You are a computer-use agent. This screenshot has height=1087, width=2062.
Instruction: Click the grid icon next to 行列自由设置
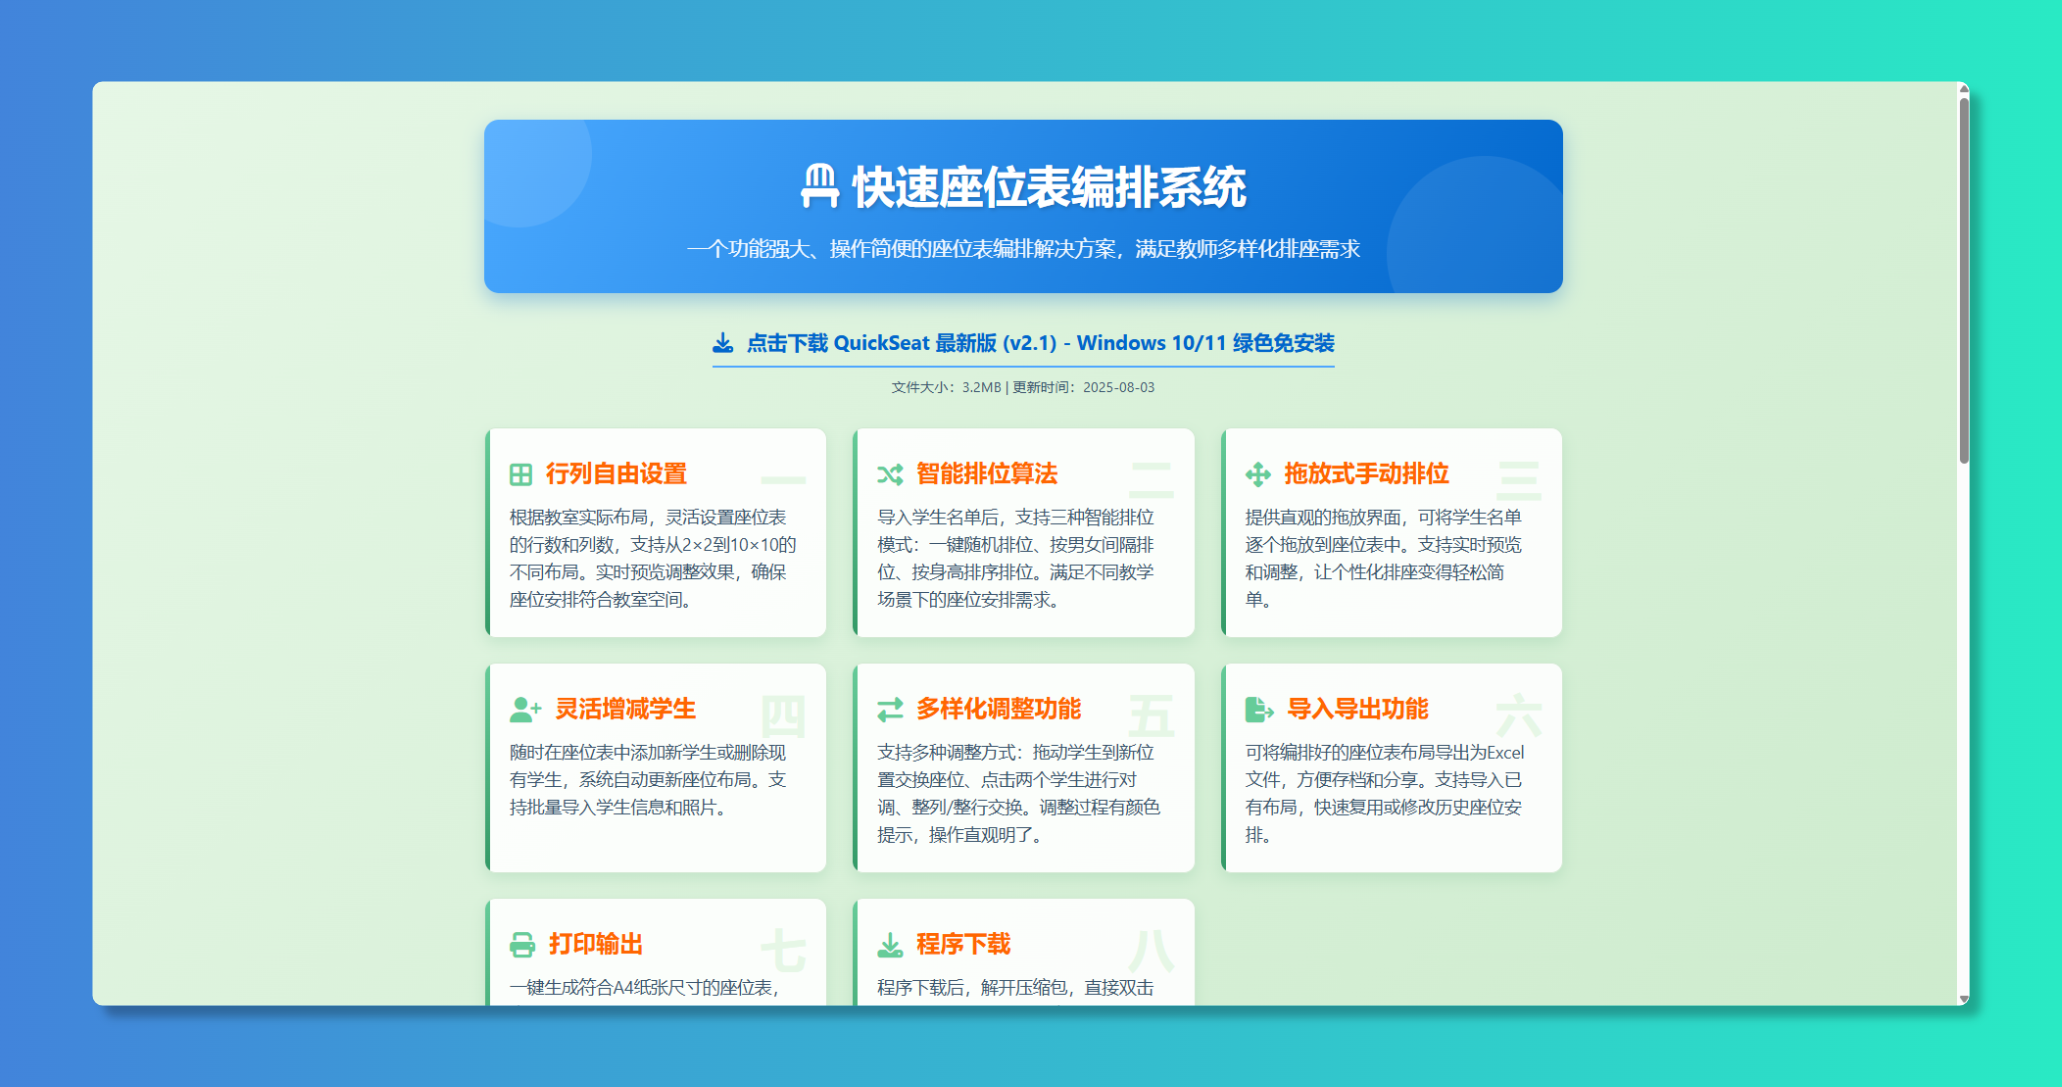[520, 474]
